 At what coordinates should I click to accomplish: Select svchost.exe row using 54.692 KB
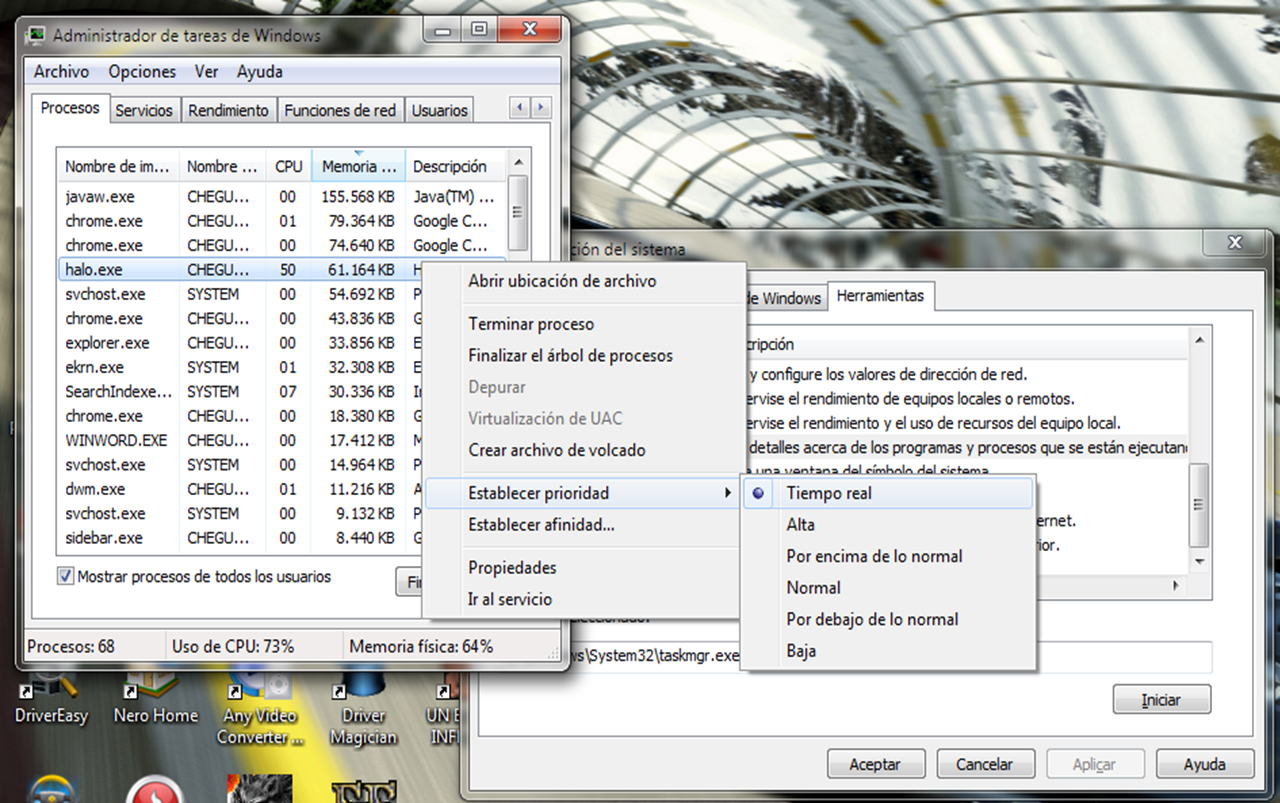(x=240, y=294)
